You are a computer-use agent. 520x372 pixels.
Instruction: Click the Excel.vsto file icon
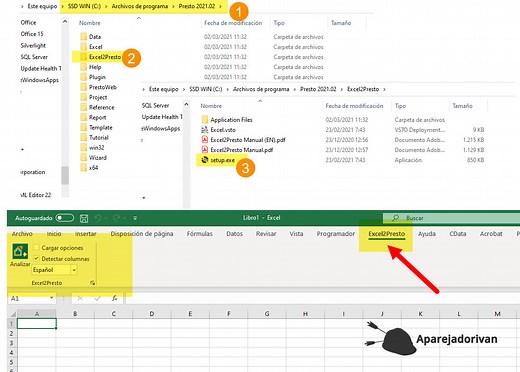pyautogui.click(x=205, y=130)
